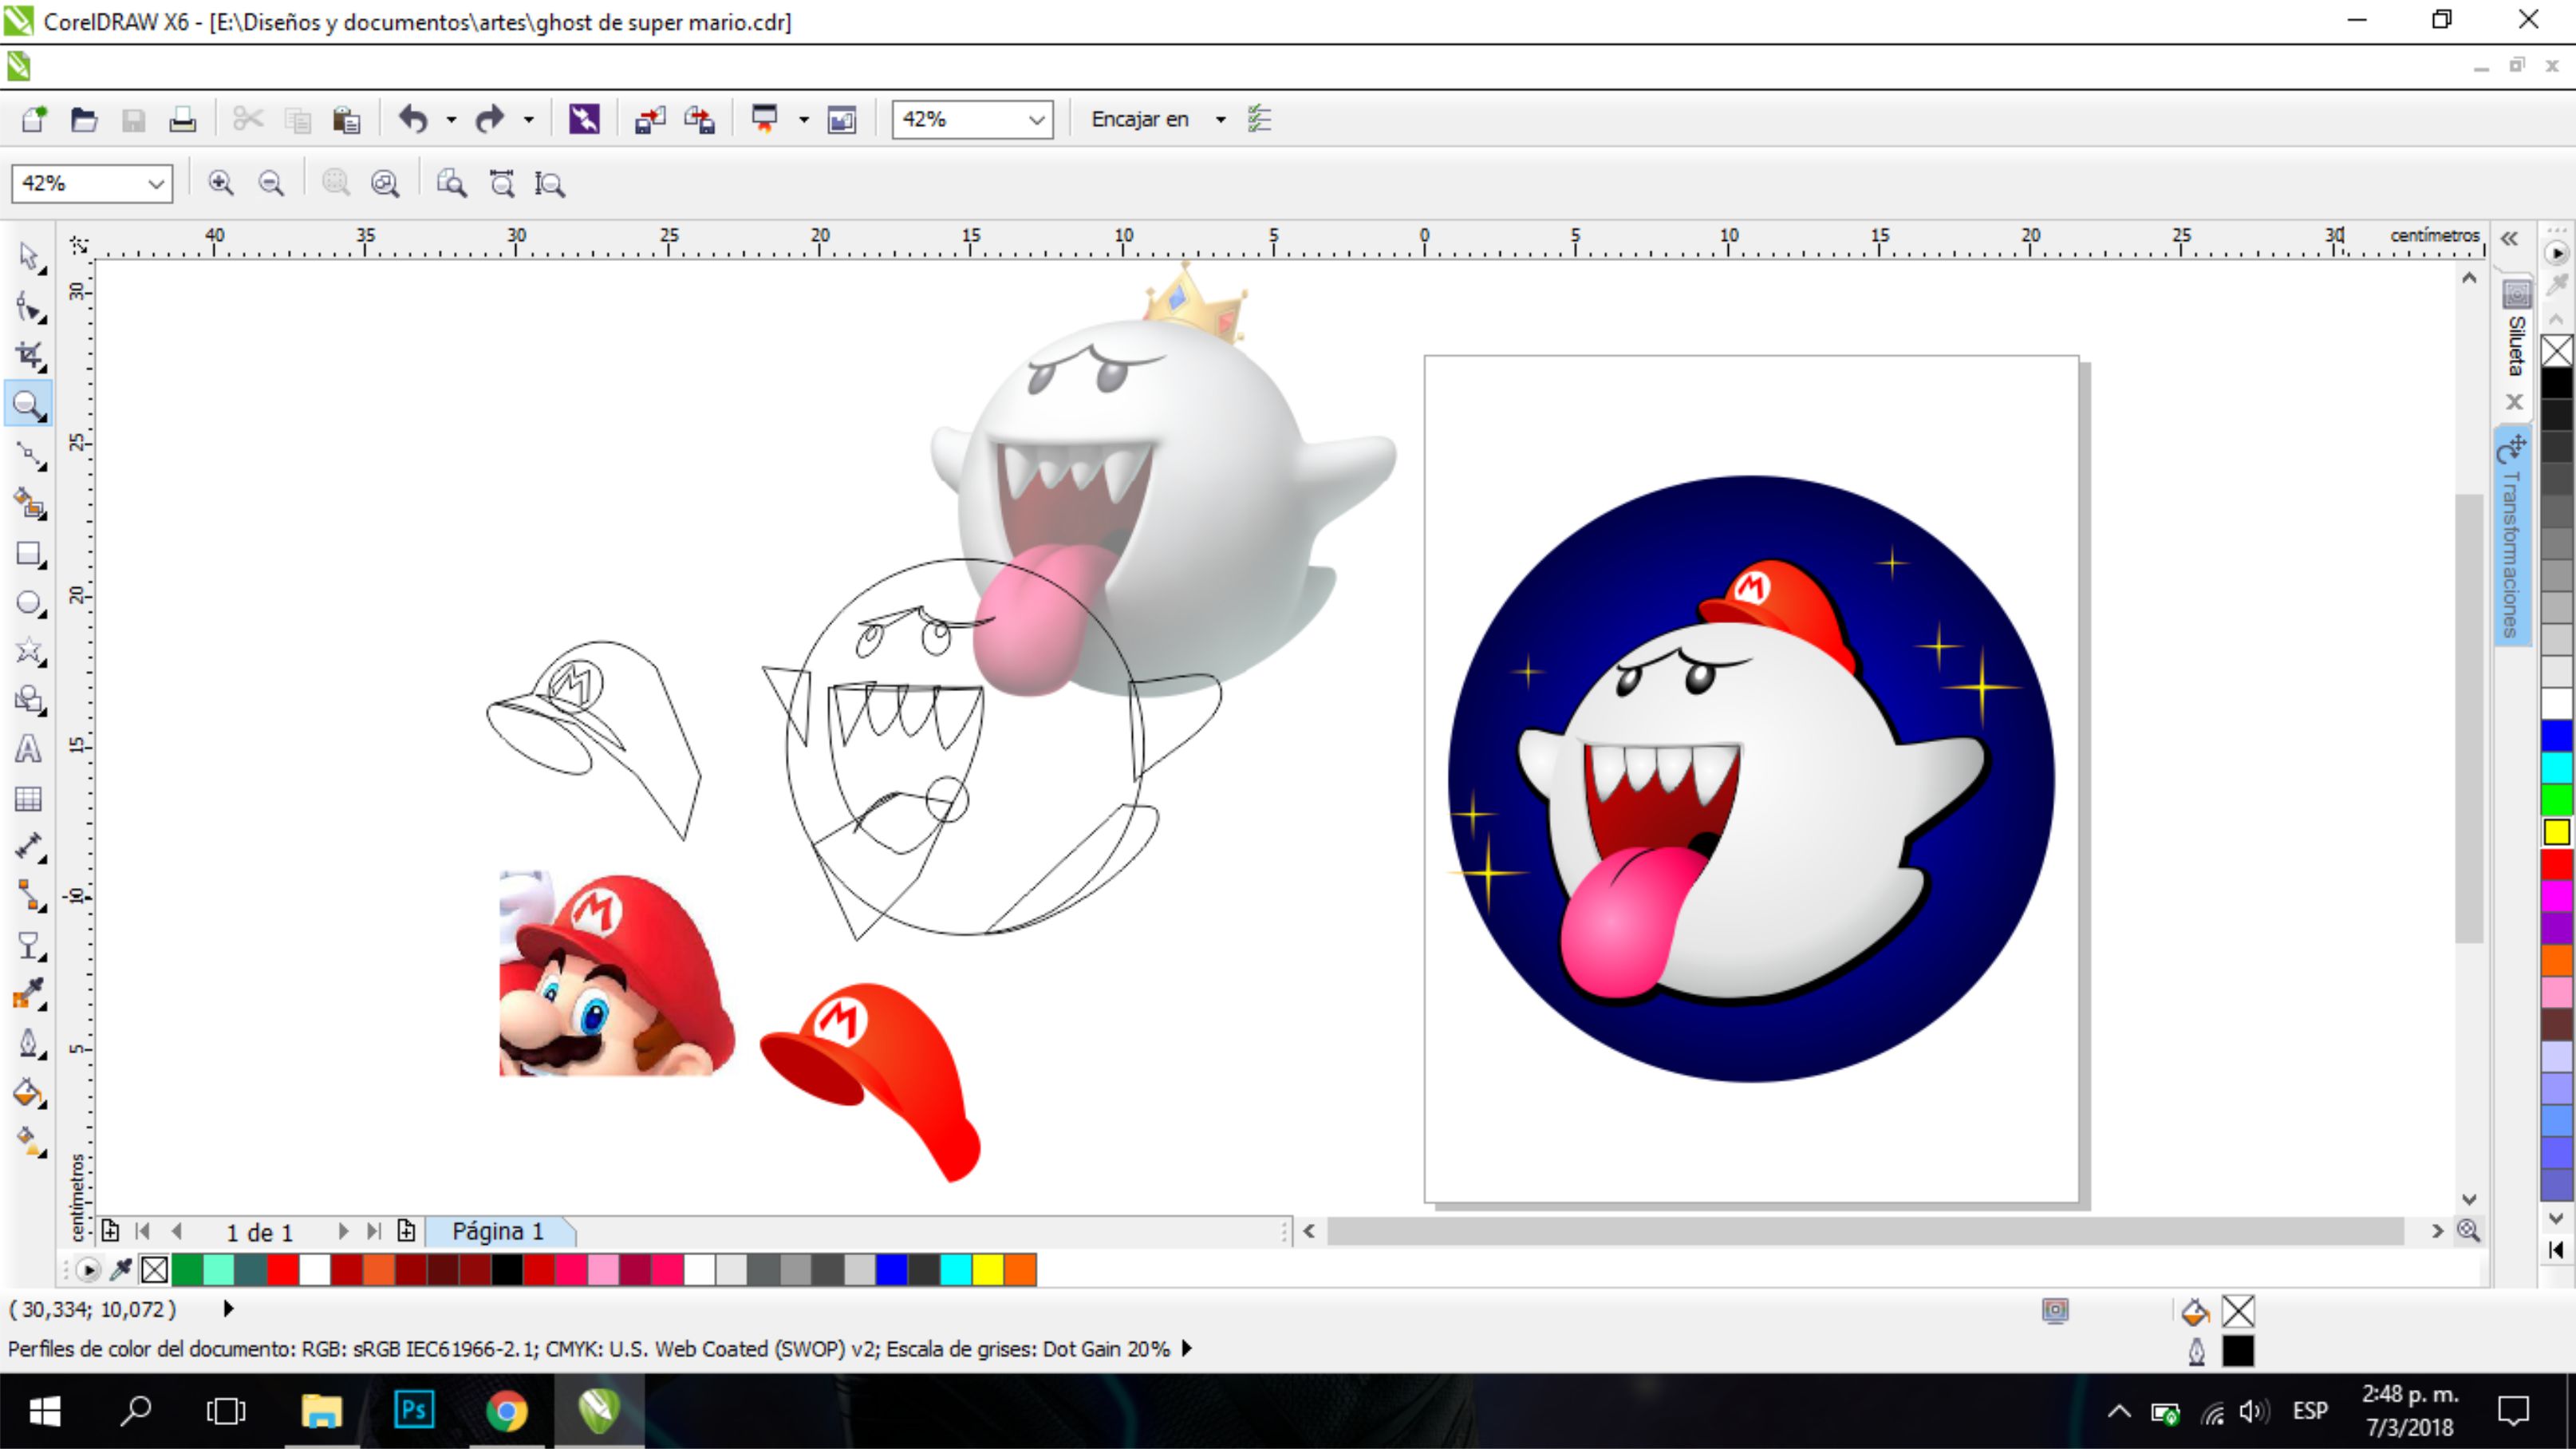
Task: Select the Shape edit tool
Action: click(x=29, y=307)
